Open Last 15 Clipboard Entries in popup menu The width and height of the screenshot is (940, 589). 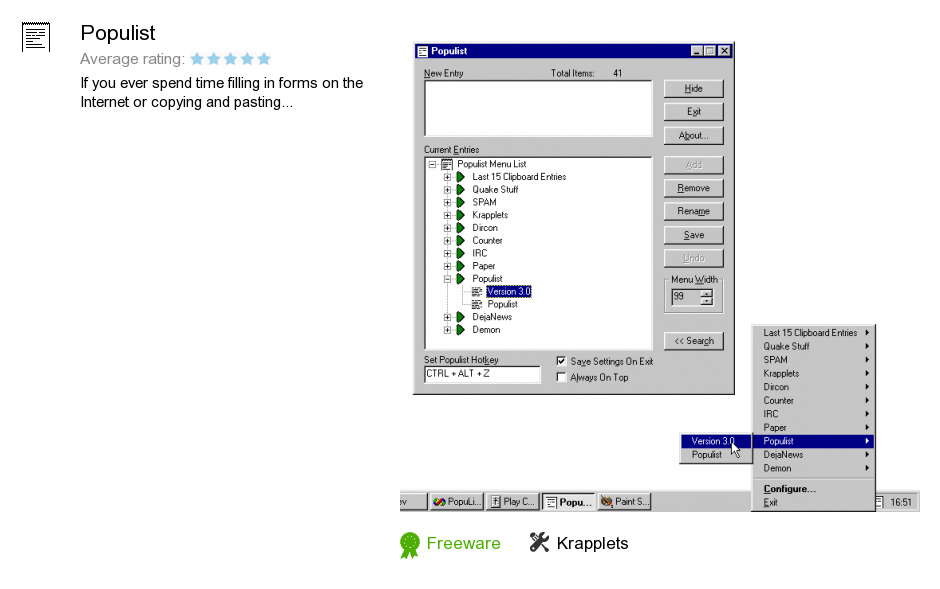(814, 333)
